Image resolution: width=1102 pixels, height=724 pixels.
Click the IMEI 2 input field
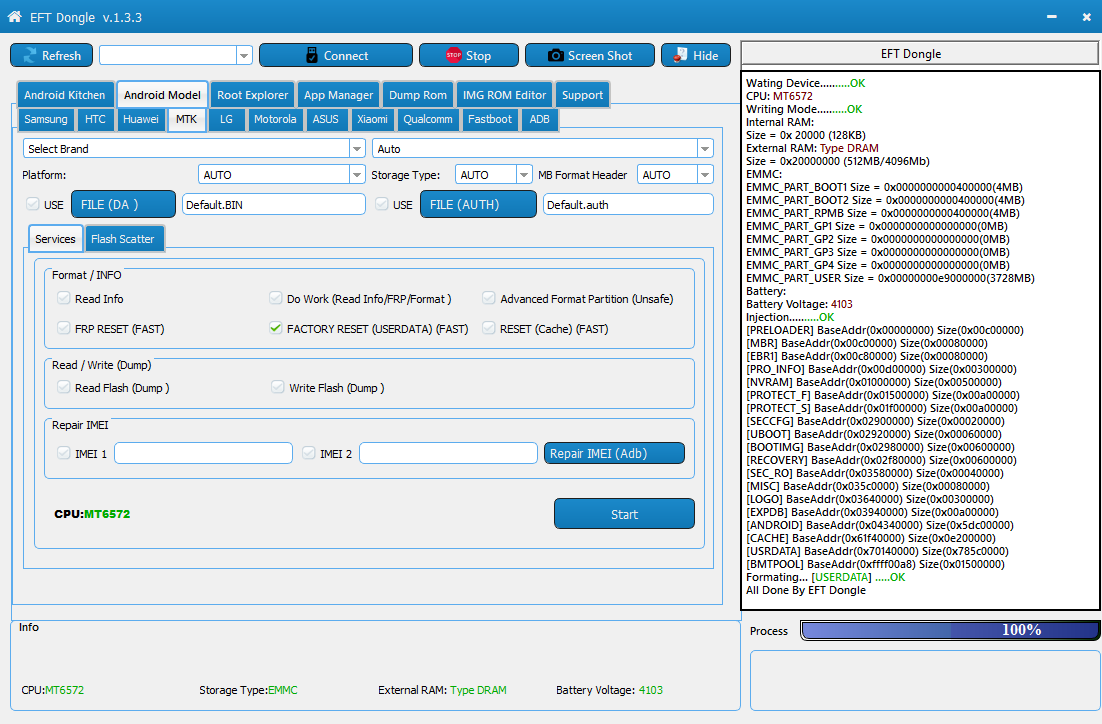point(448,453)
